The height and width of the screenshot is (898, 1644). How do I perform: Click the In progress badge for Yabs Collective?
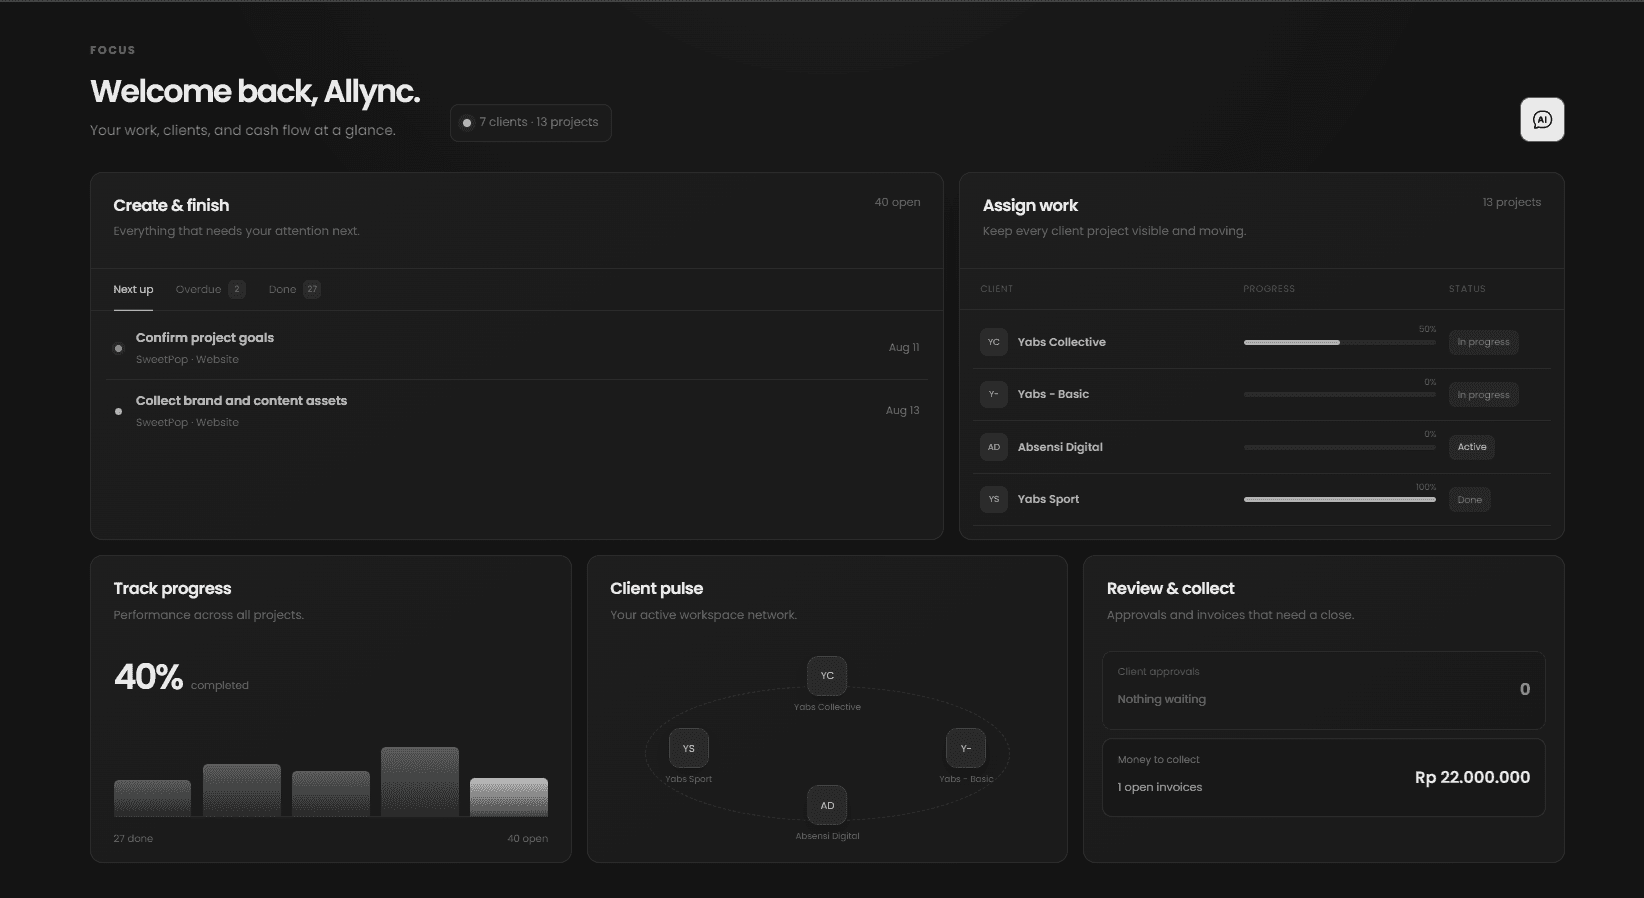[x=1483, y=342]
